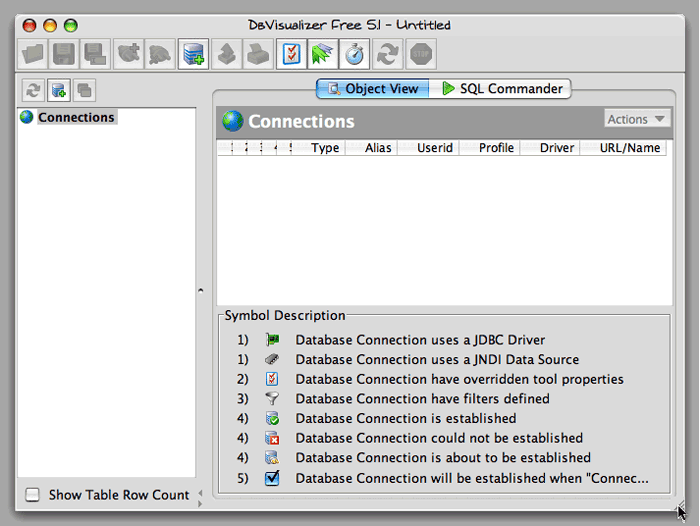Screen dimensions: 700x526
Task: Click text 'Database Connection uses a JDBC Driver'
Action: pyautogui.click(x=420, y=340)
